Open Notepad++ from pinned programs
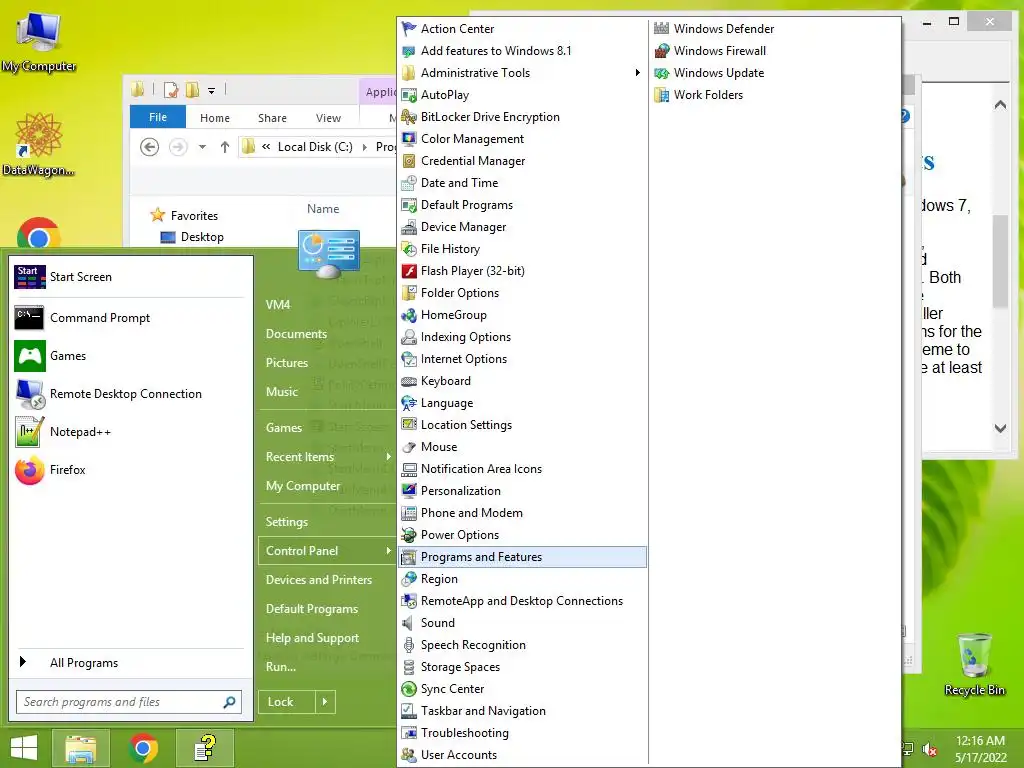The image size is (1024, 768). pos(129,432)
